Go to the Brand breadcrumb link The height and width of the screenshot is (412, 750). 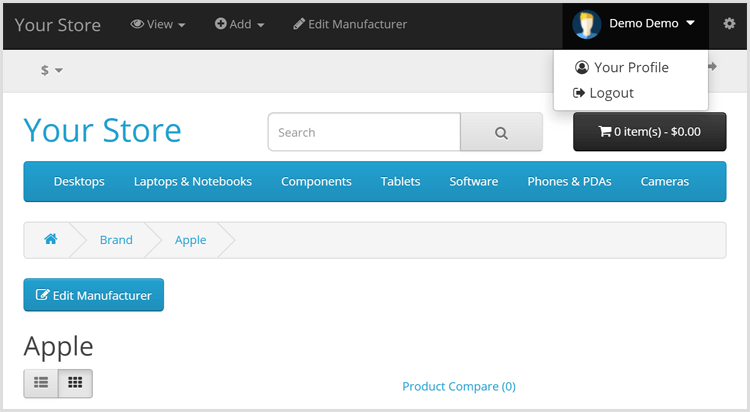(x=116, y=240)
